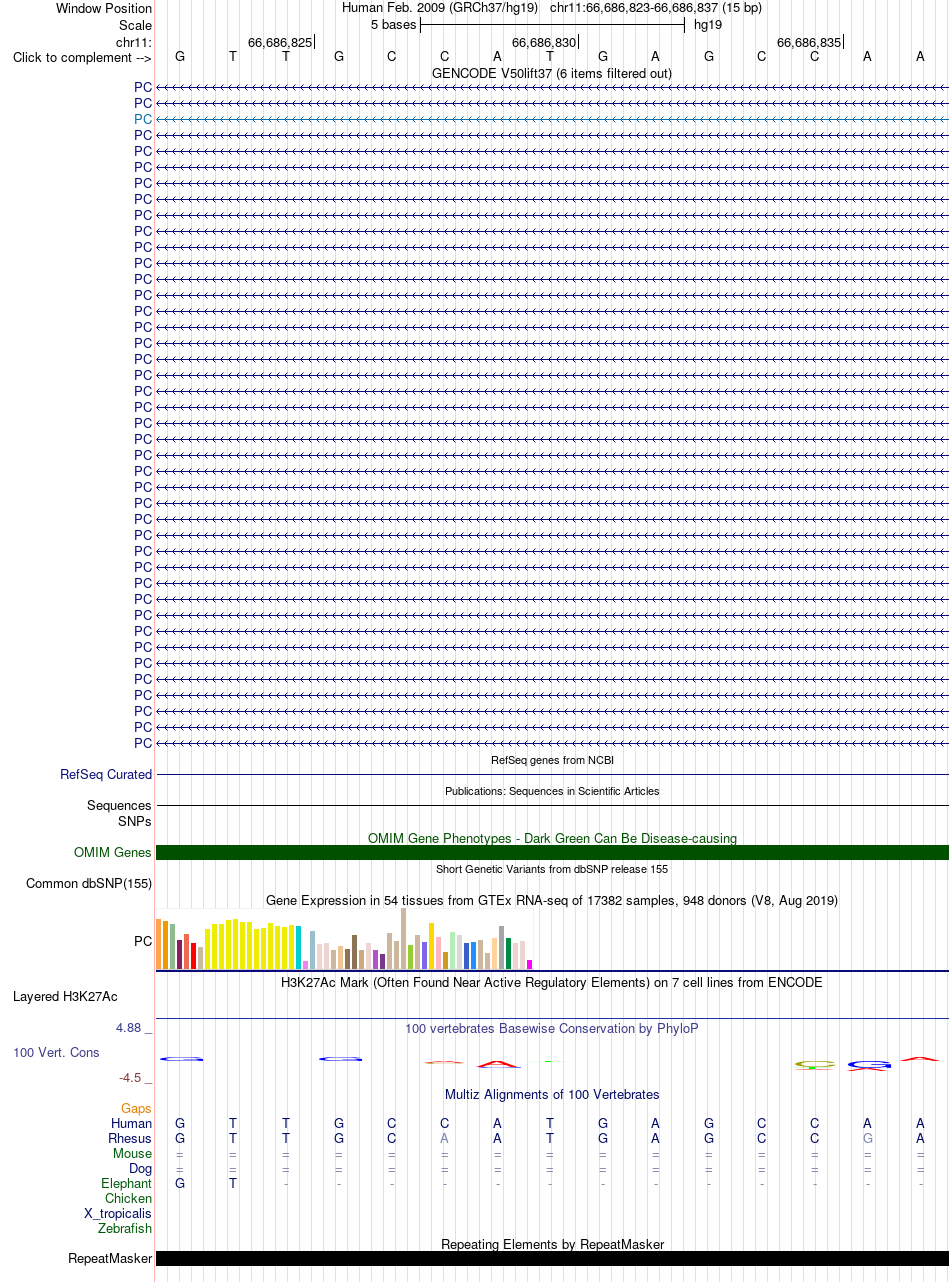Click the Elephant species label
The width and height of the screenshot is (950, 1282).
pos(127,1183)
